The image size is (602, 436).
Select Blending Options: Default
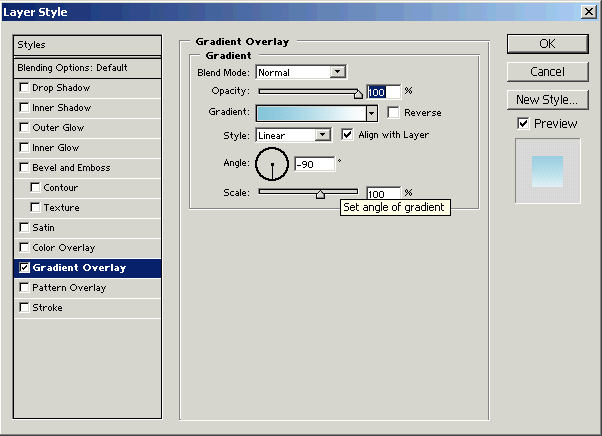(x=87, y=68)
